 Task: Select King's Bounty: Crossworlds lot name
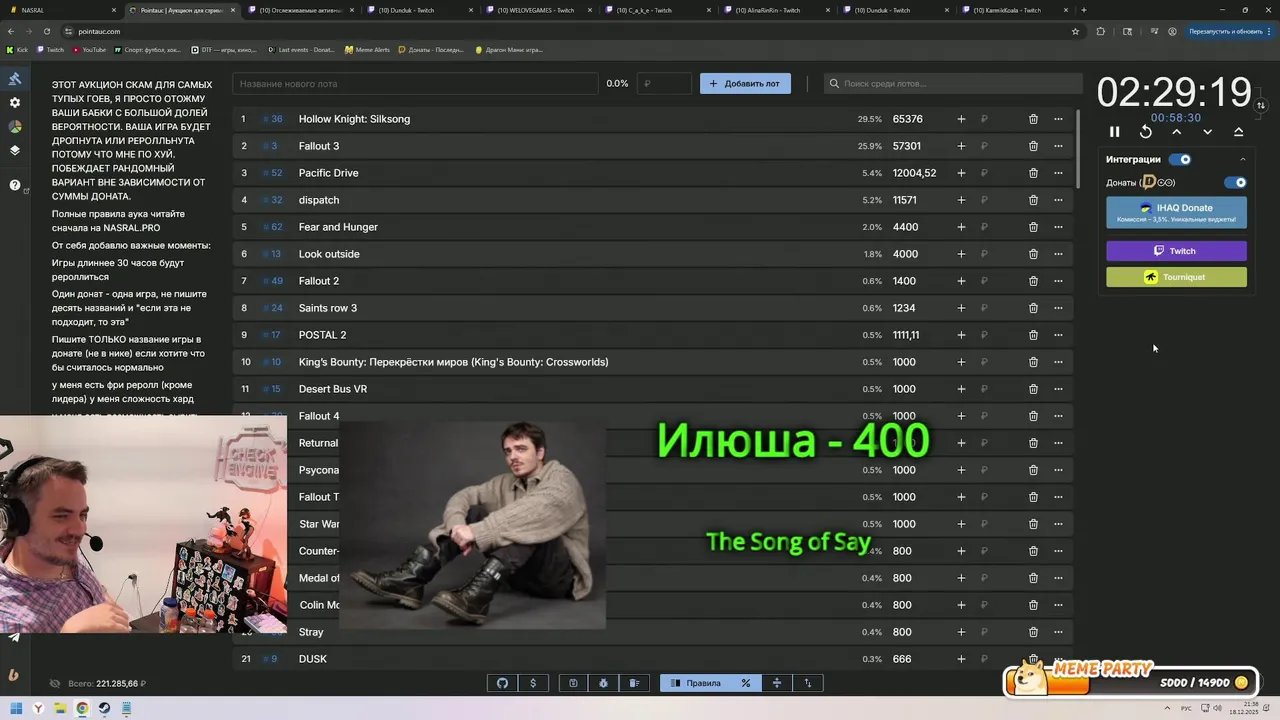[453, 362]
